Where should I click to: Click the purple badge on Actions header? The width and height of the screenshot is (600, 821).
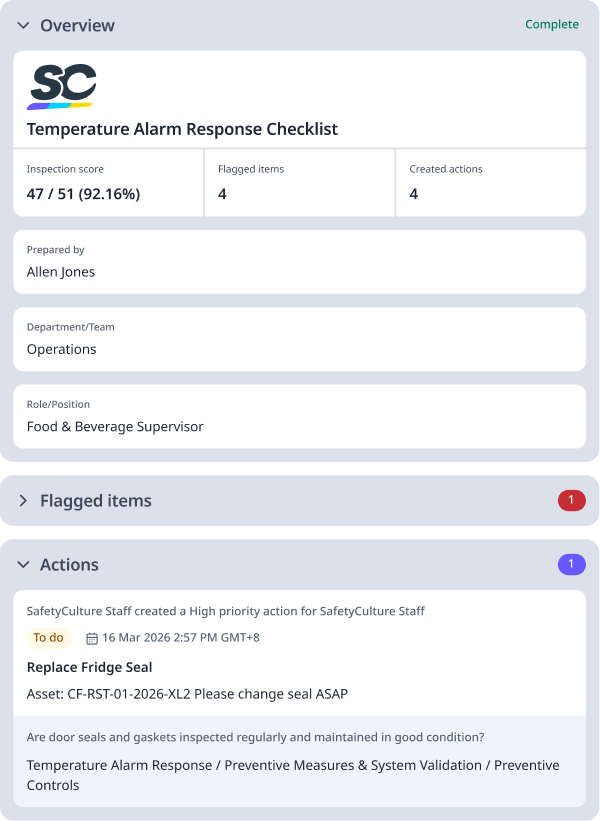[x=571, y=564]
